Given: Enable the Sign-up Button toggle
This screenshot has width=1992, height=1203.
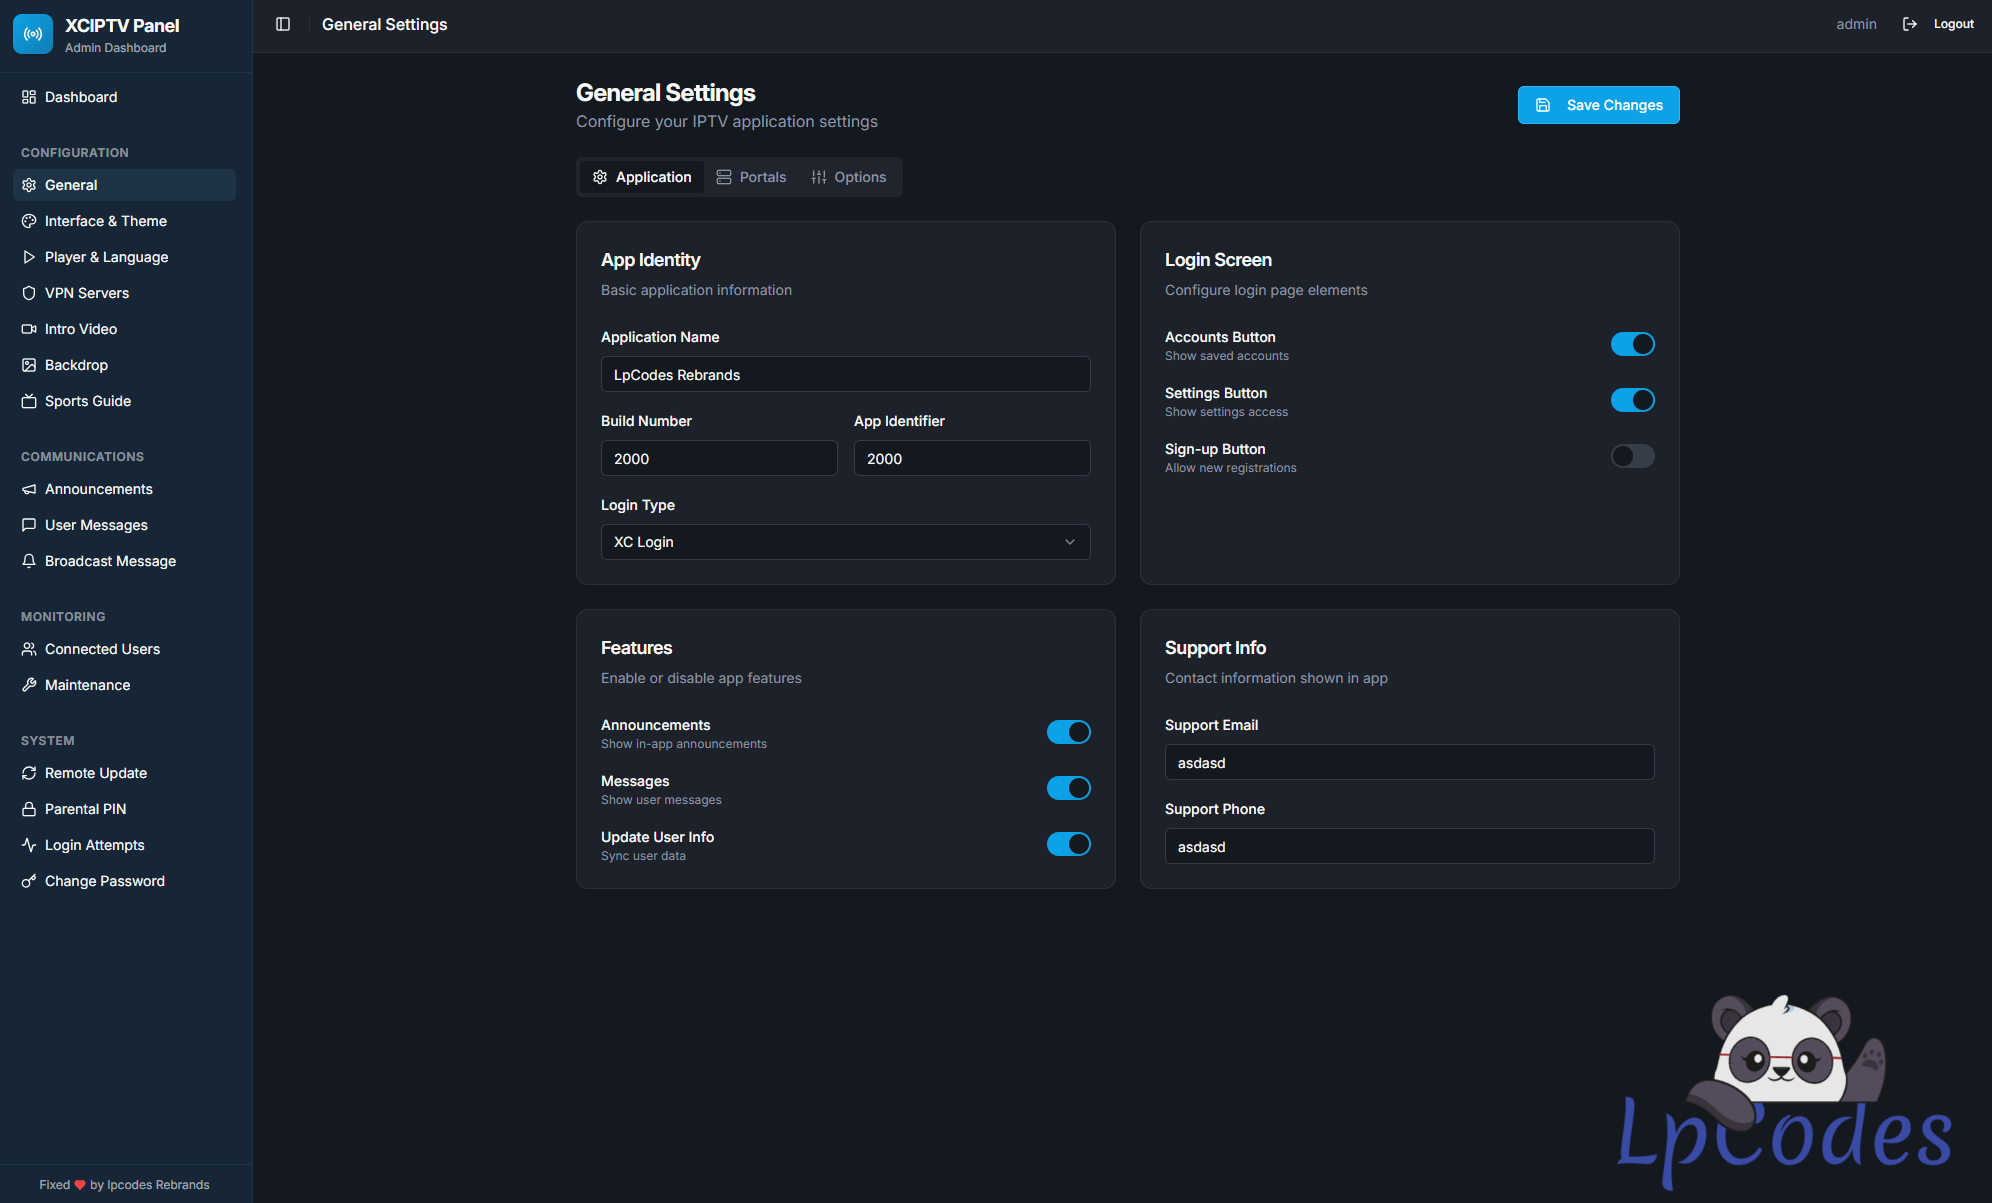Looking at the screenshot, I should 1632,456.
